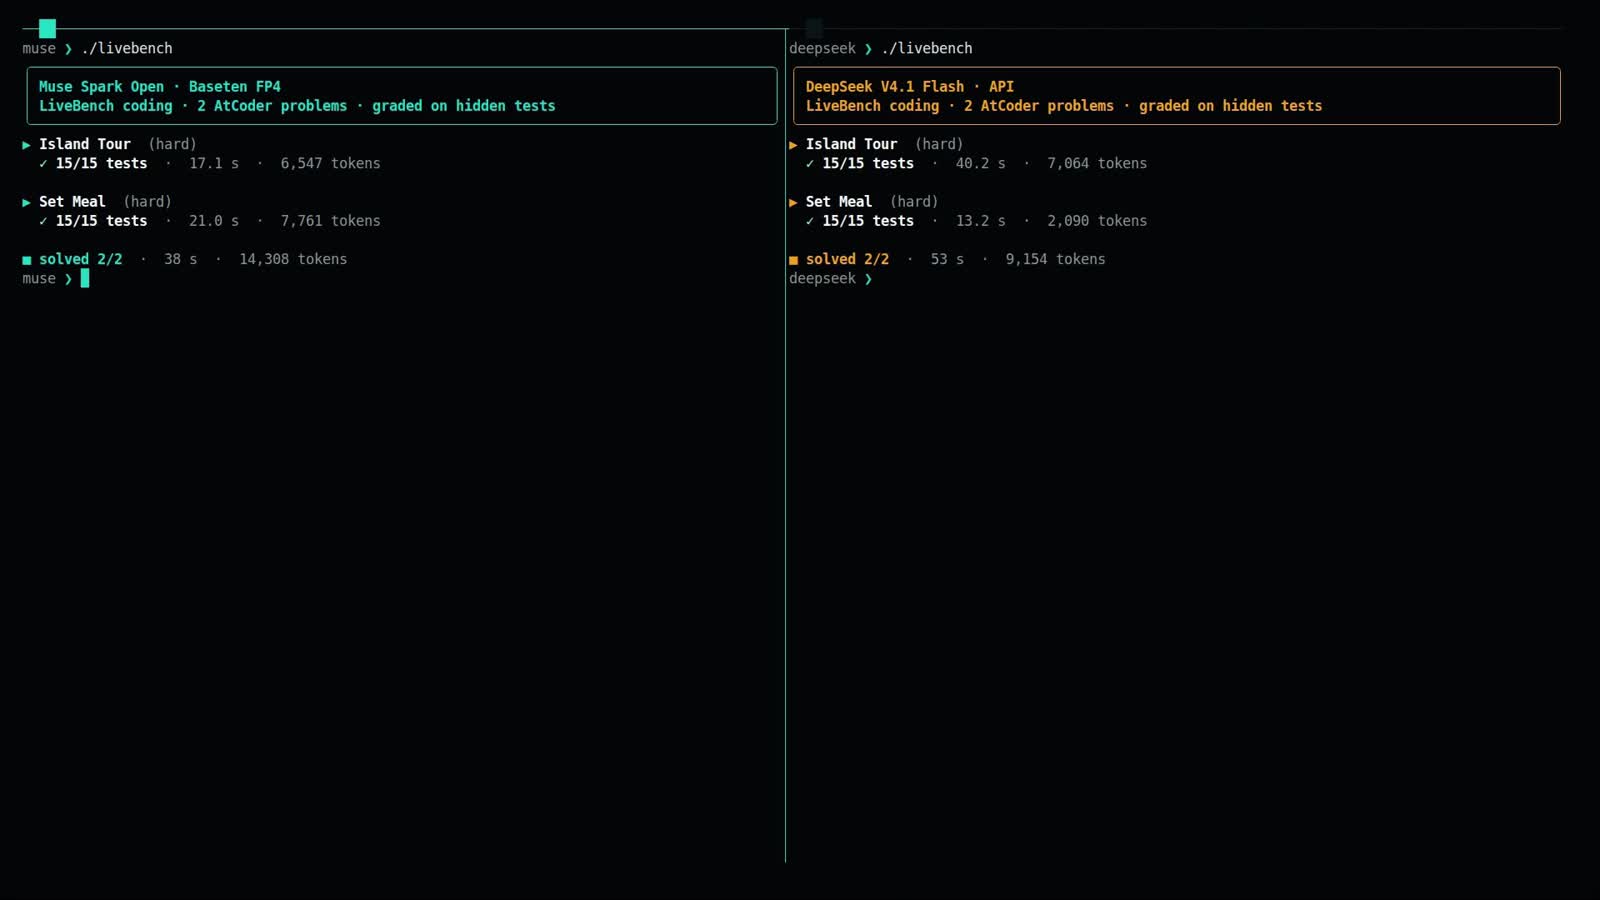Viewport: 1600px width, 900px height.
Task: Click '2,090 tokens' in deepseek pane
Action: (1097, 221)
